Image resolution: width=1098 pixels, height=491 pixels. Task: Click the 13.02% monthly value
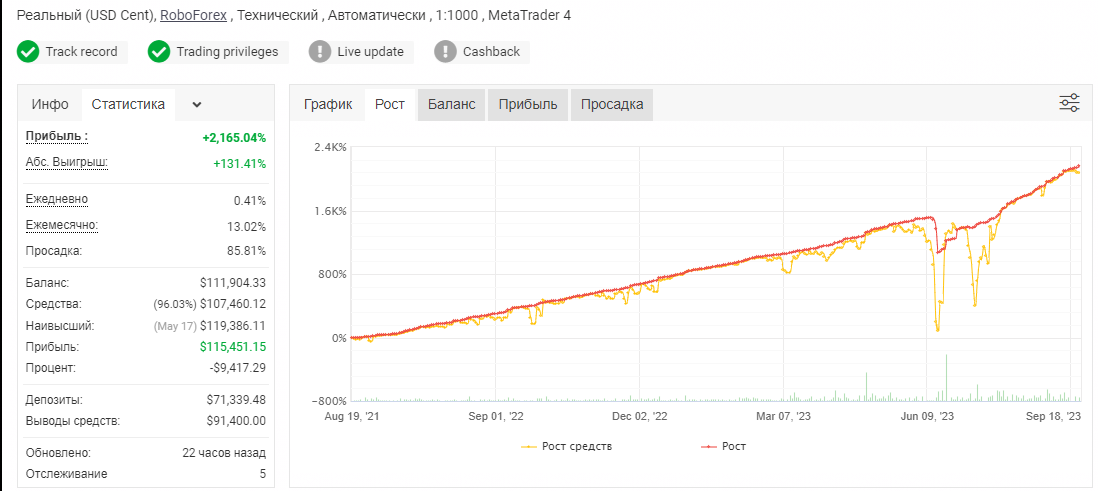tap(246, 227)
